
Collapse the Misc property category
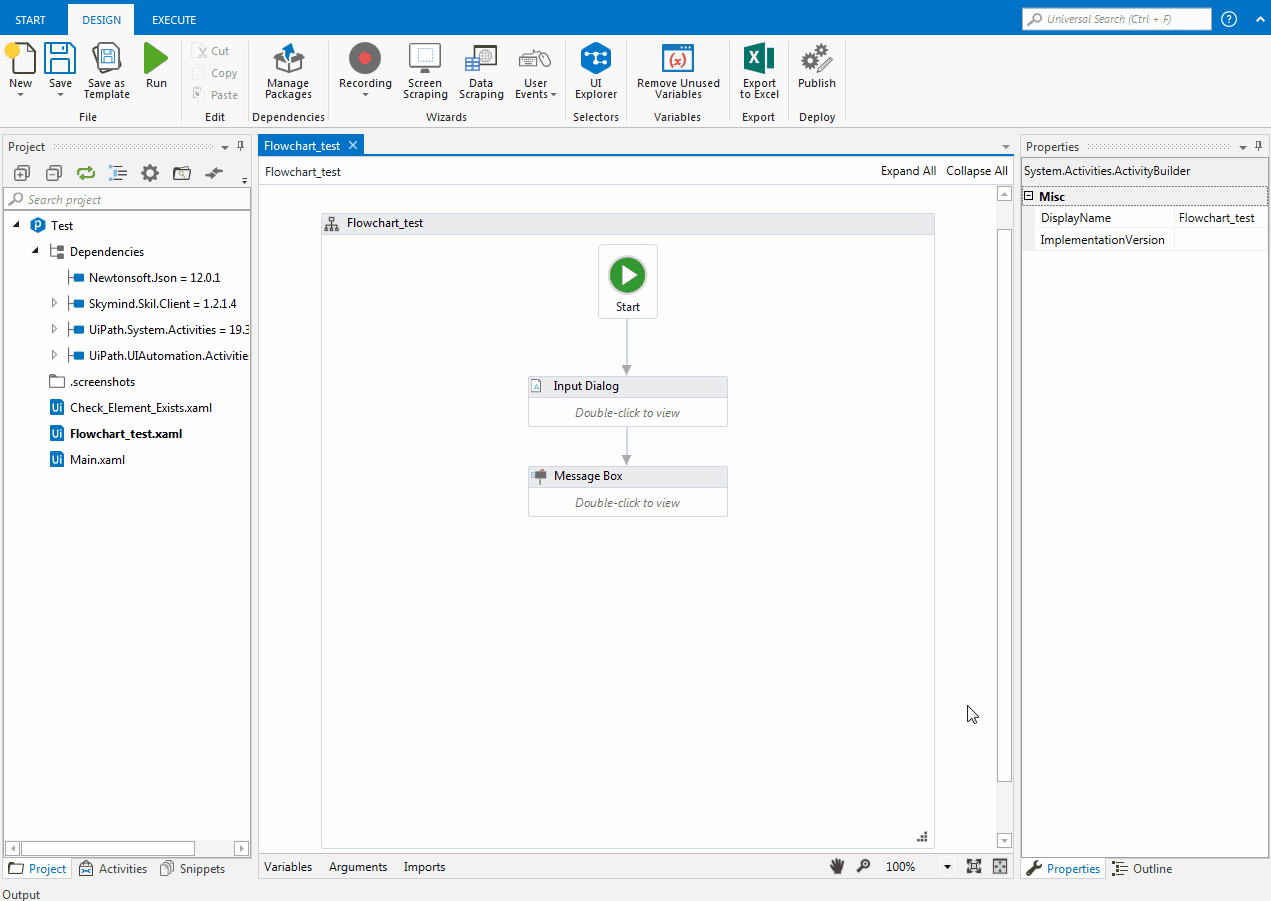[x=1029, y=197]
